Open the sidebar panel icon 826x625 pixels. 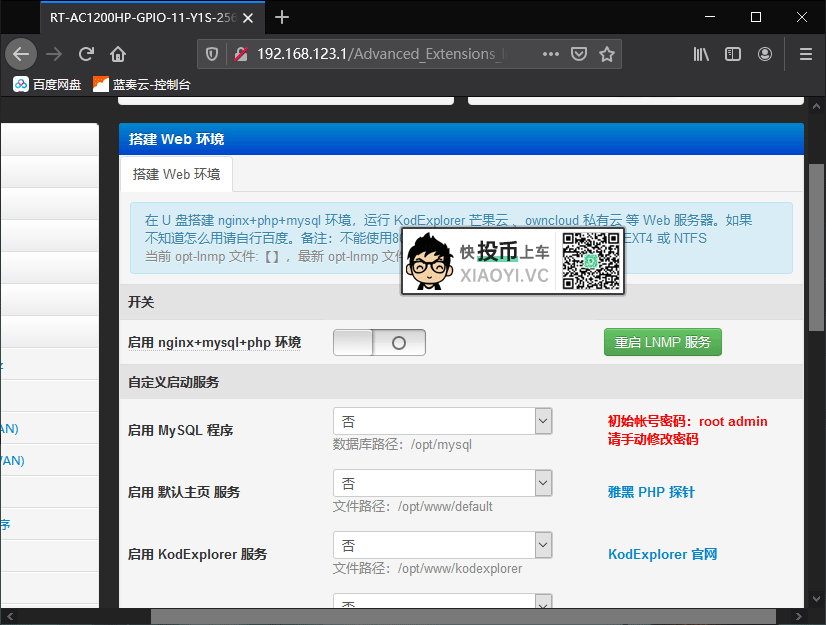(731, 54)
